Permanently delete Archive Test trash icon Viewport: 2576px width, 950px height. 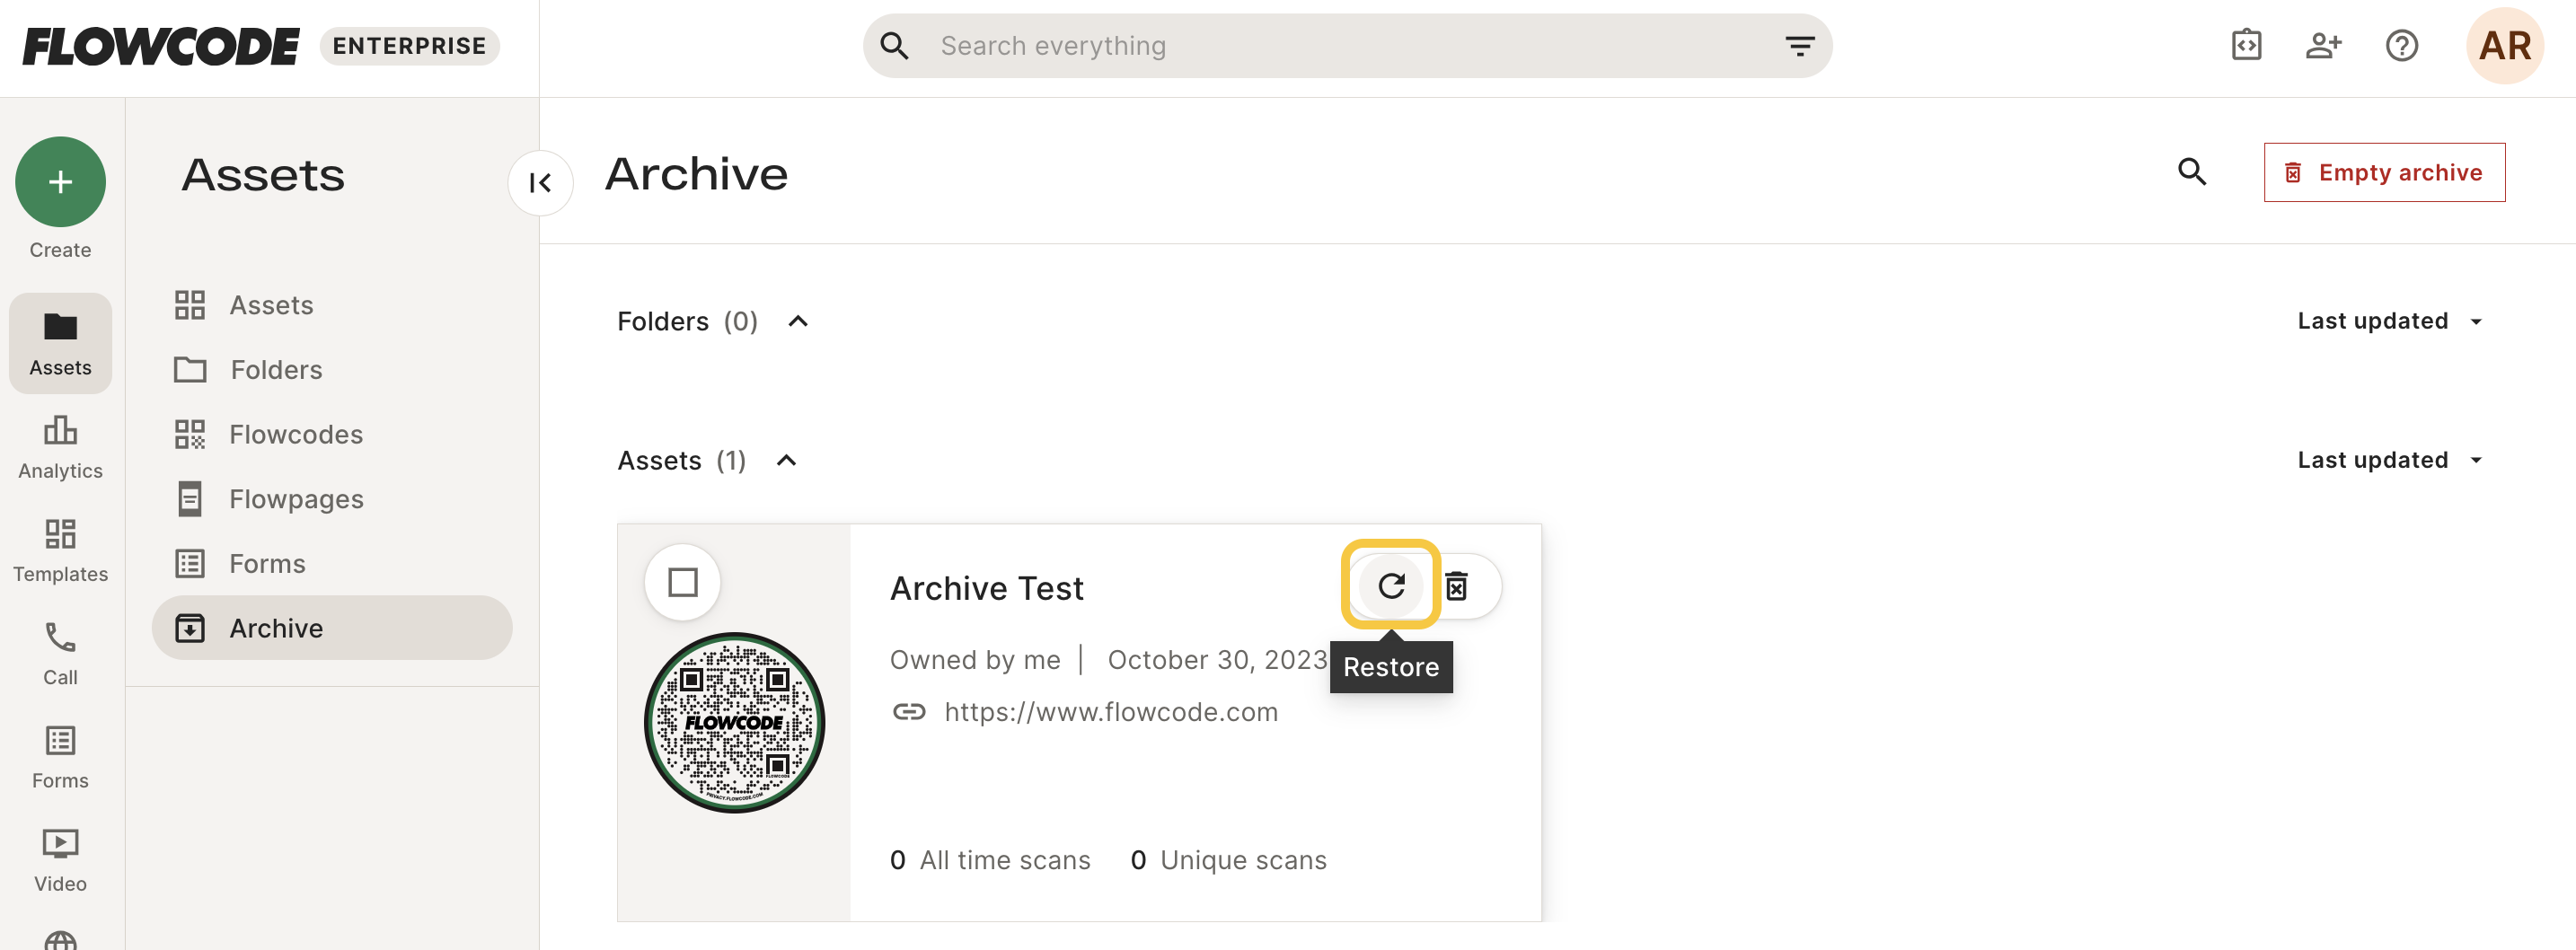coord(1456,586)
